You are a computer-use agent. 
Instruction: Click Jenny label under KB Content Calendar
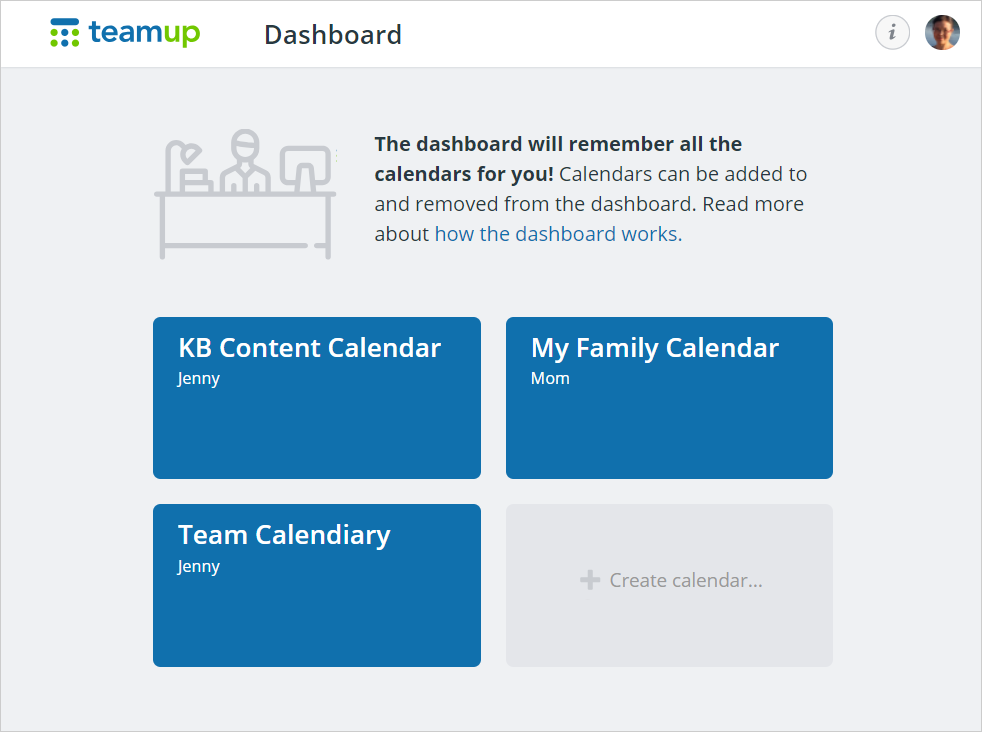click(199, 379)
